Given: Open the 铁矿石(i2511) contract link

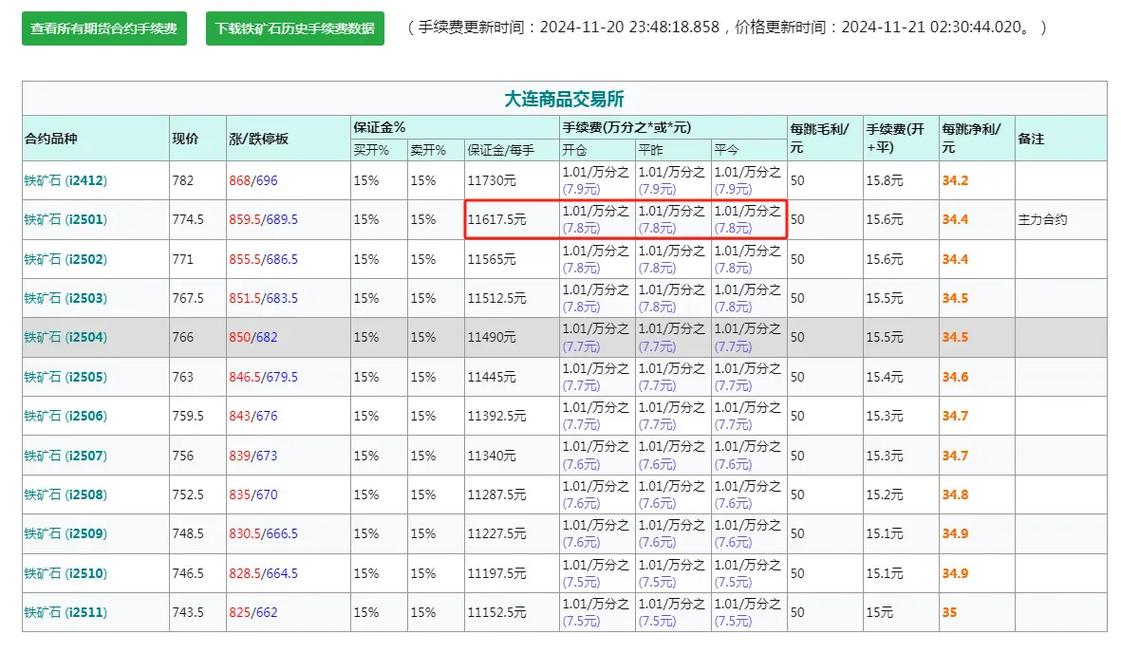Looking at the screenshot, I should point(66,612).
